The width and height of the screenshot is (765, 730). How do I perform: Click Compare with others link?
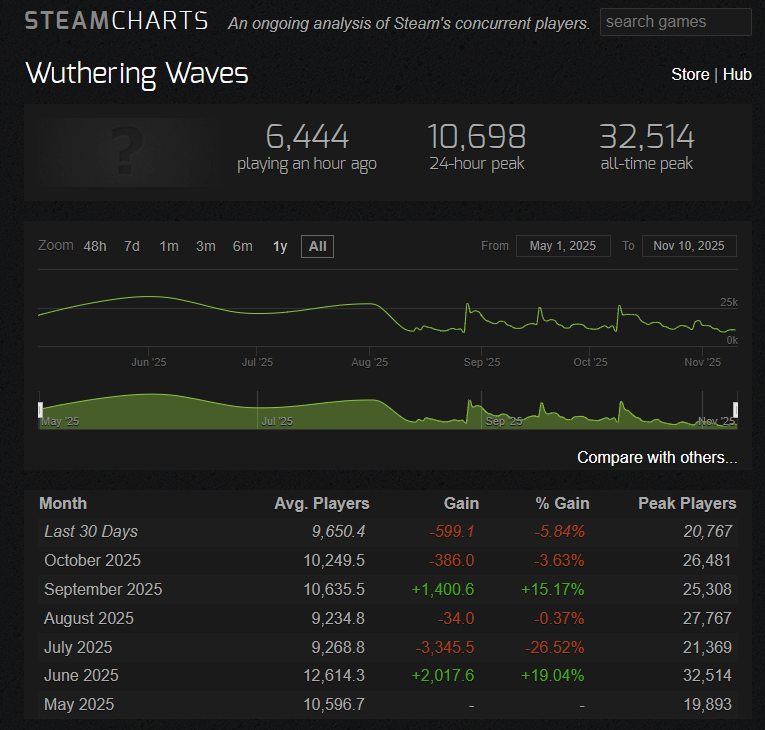point(657,457)
